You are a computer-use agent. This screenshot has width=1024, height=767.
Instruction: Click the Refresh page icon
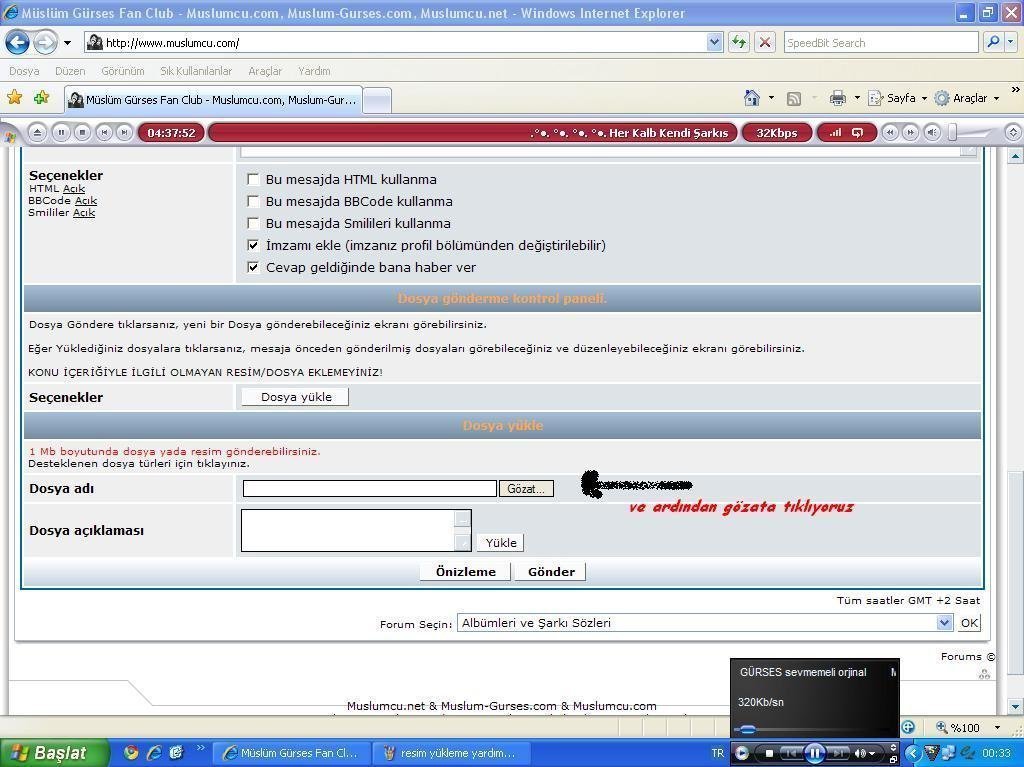pos(739,43)
